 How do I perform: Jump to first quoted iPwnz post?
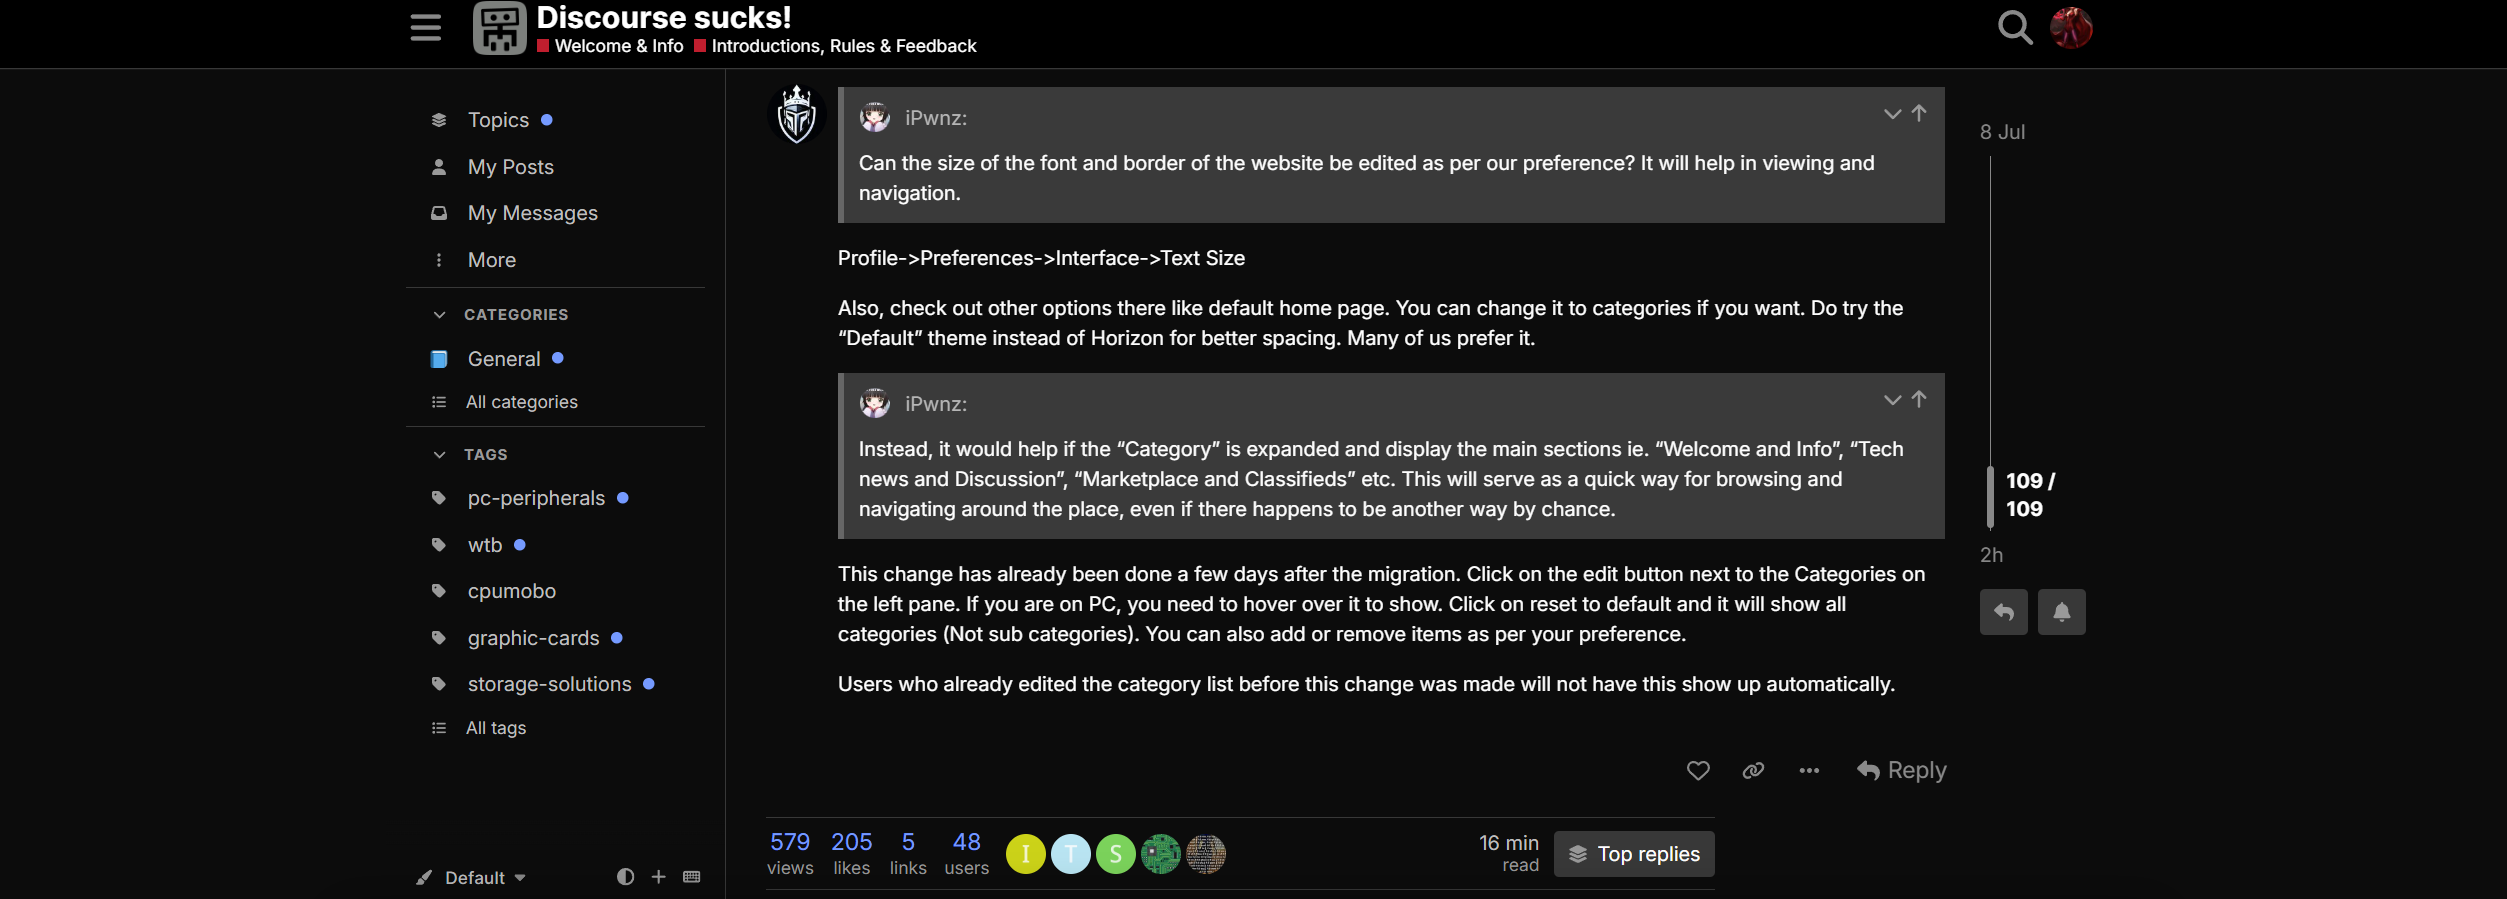pyautogui.click(x=1919, y=113)
